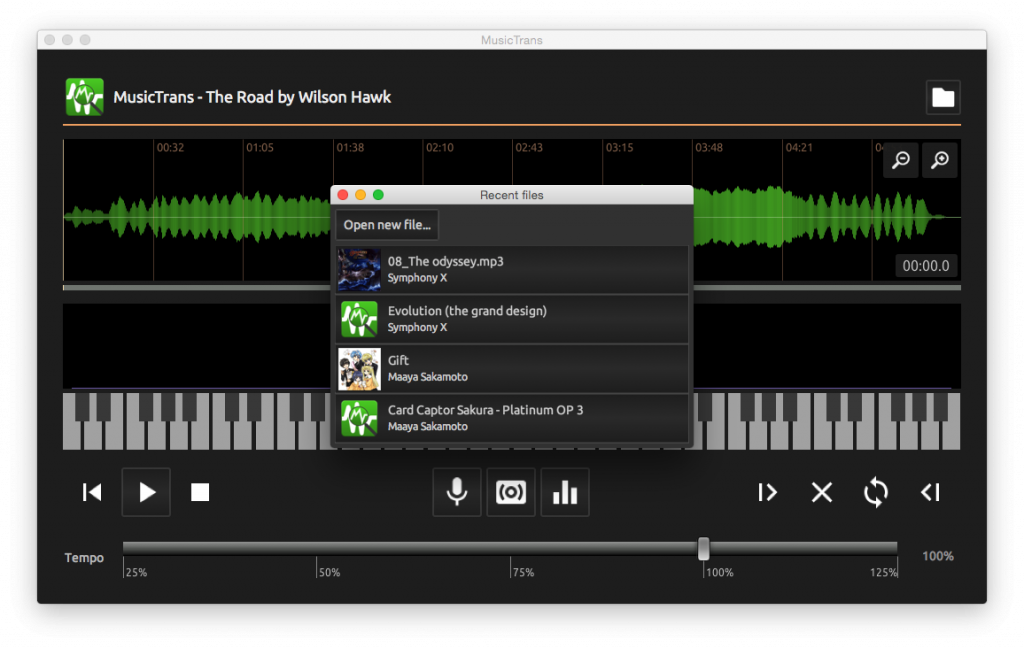The image size is (1024, 648).
Task: Toggle the microphone button
Action: tap(456, 492)
